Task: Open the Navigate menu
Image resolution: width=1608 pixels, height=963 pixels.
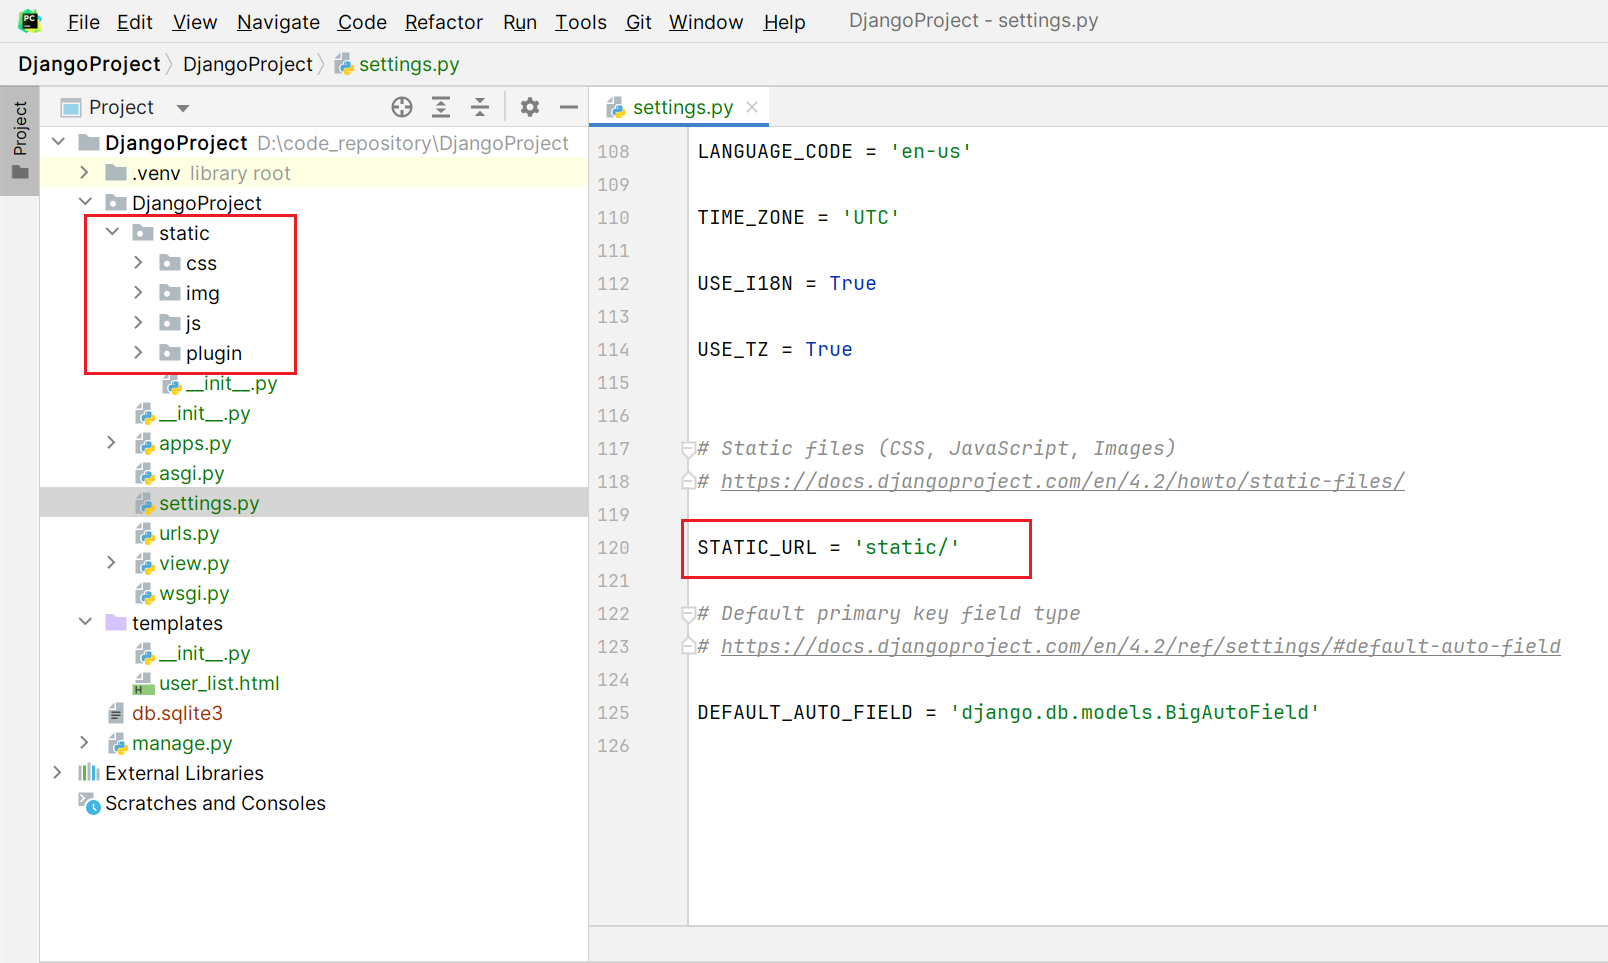Action: [x=278, y=22]
